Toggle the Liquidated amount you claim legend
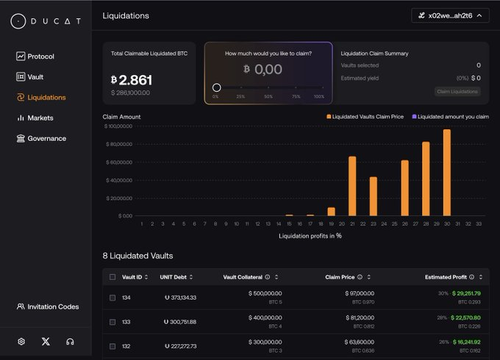Viewport: 500px width, 360px height. point(450,117)
